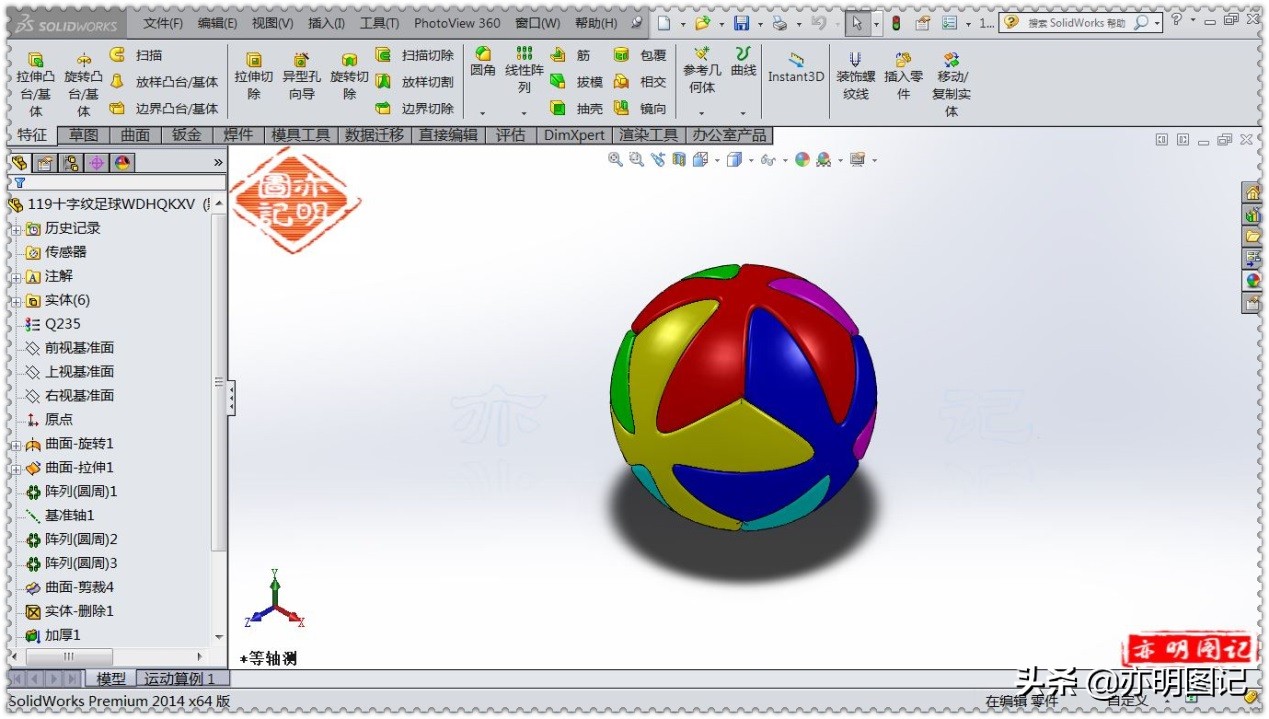This screenshot has height=719, width=1269.
Task: Open the display style dropdown arrow
Action: coord(751,159)
